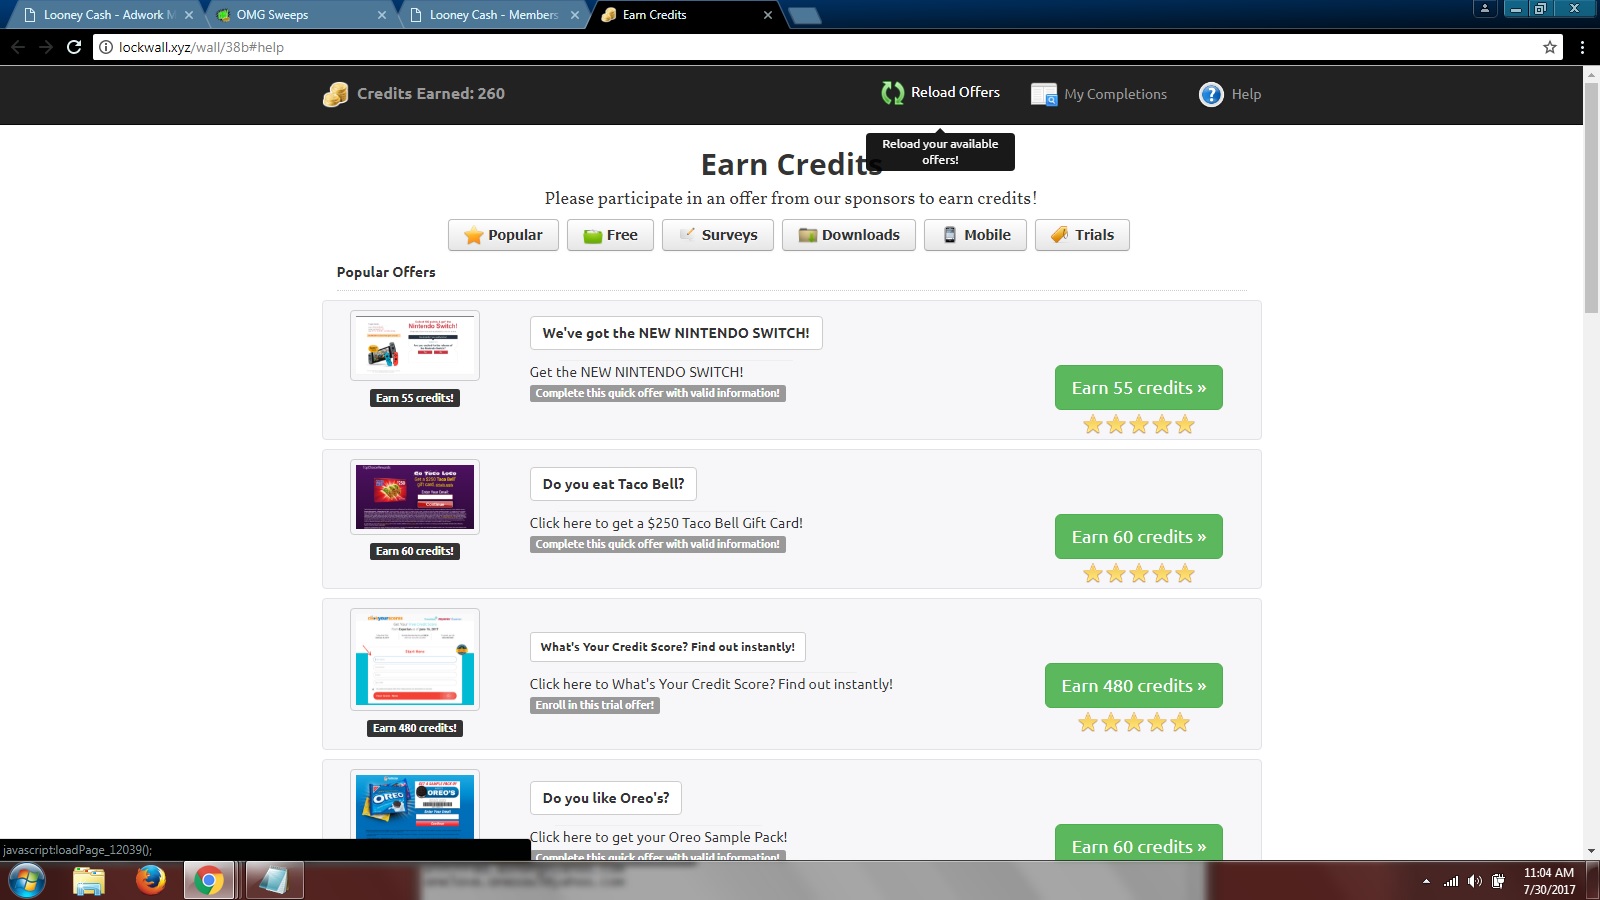1600x900 pixels.
Task: Click Earn 480 credits green button
Action: [x=1134, y=686]
